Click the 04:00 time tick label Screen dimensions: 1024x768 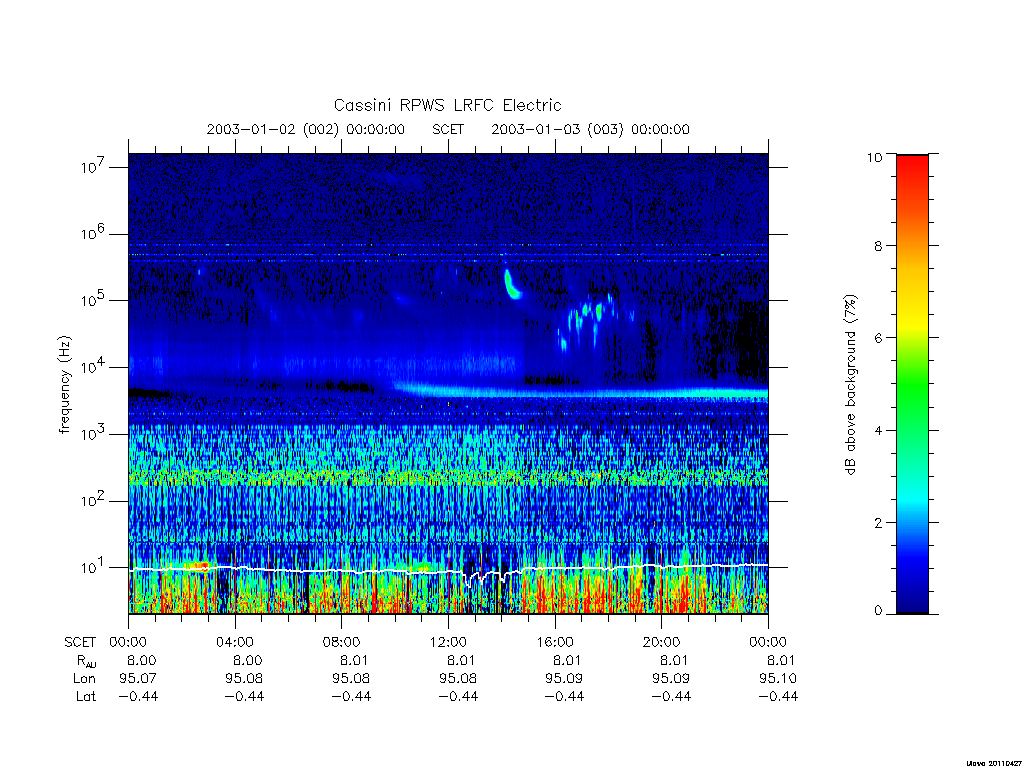point(235,642)
